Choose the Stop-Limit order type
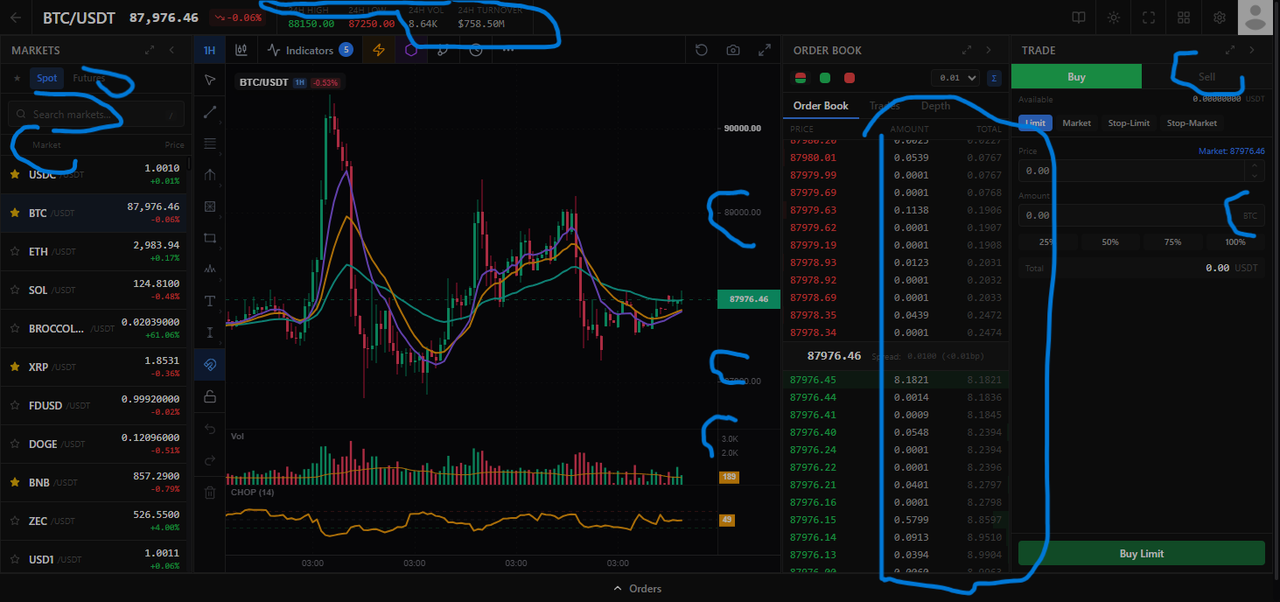Screen dimensions: 1280x602 point(1129,123)
